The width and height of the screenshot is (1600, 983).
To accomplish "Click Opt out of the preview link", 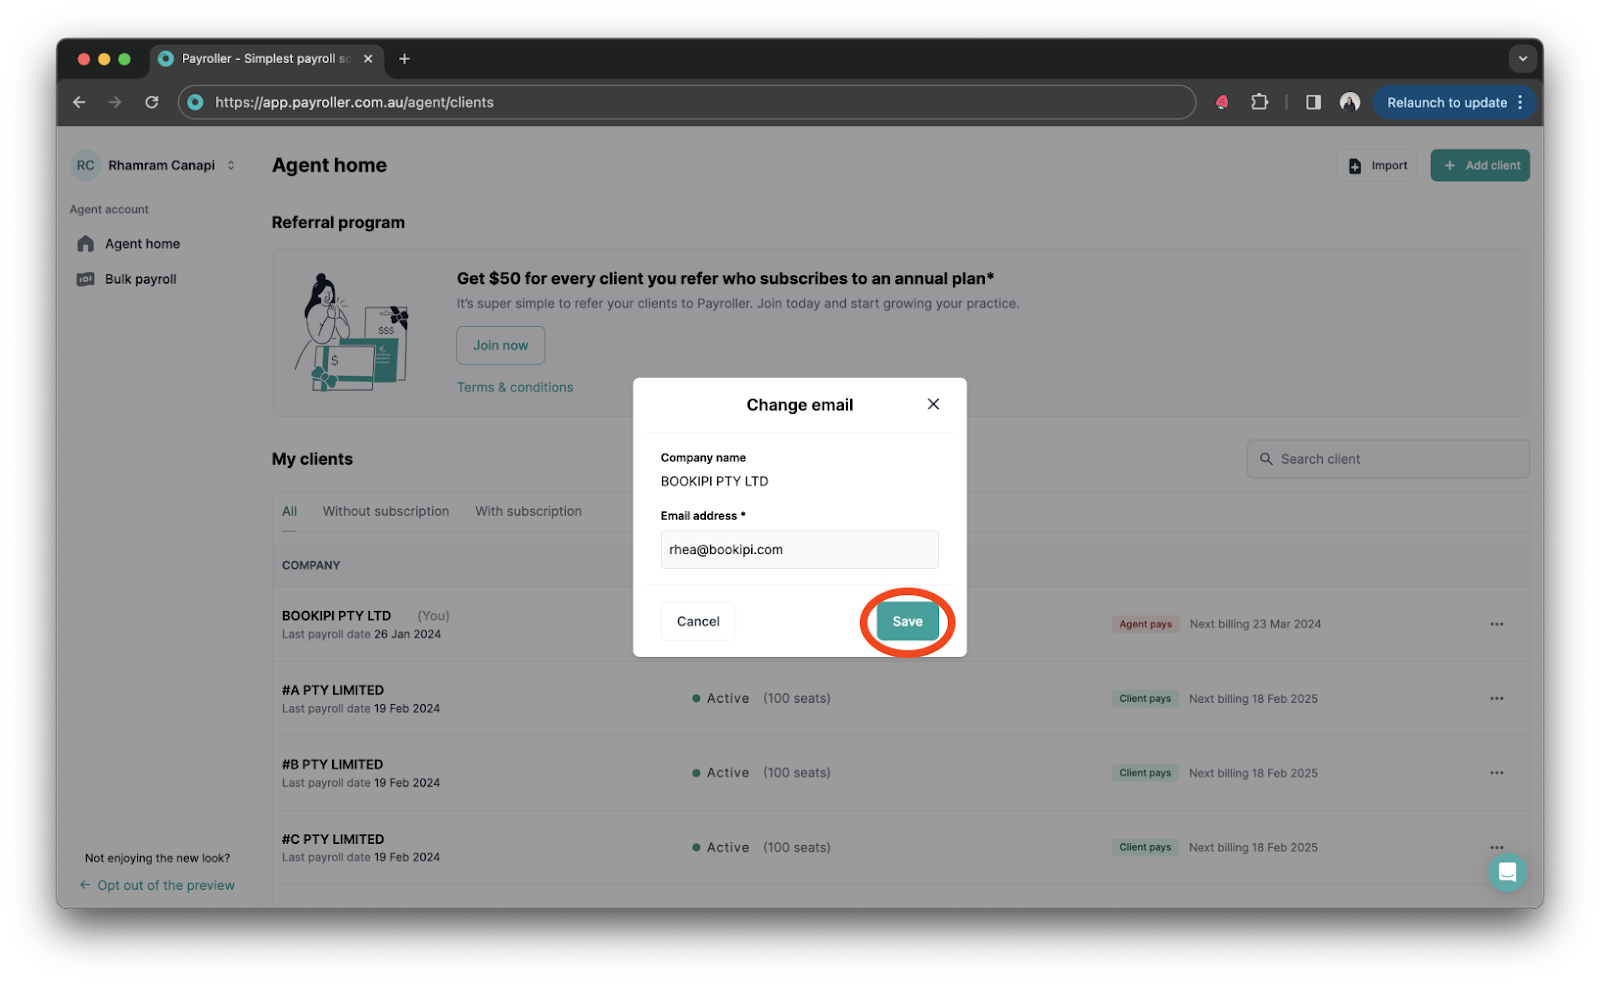I will [x=157, y=885].
